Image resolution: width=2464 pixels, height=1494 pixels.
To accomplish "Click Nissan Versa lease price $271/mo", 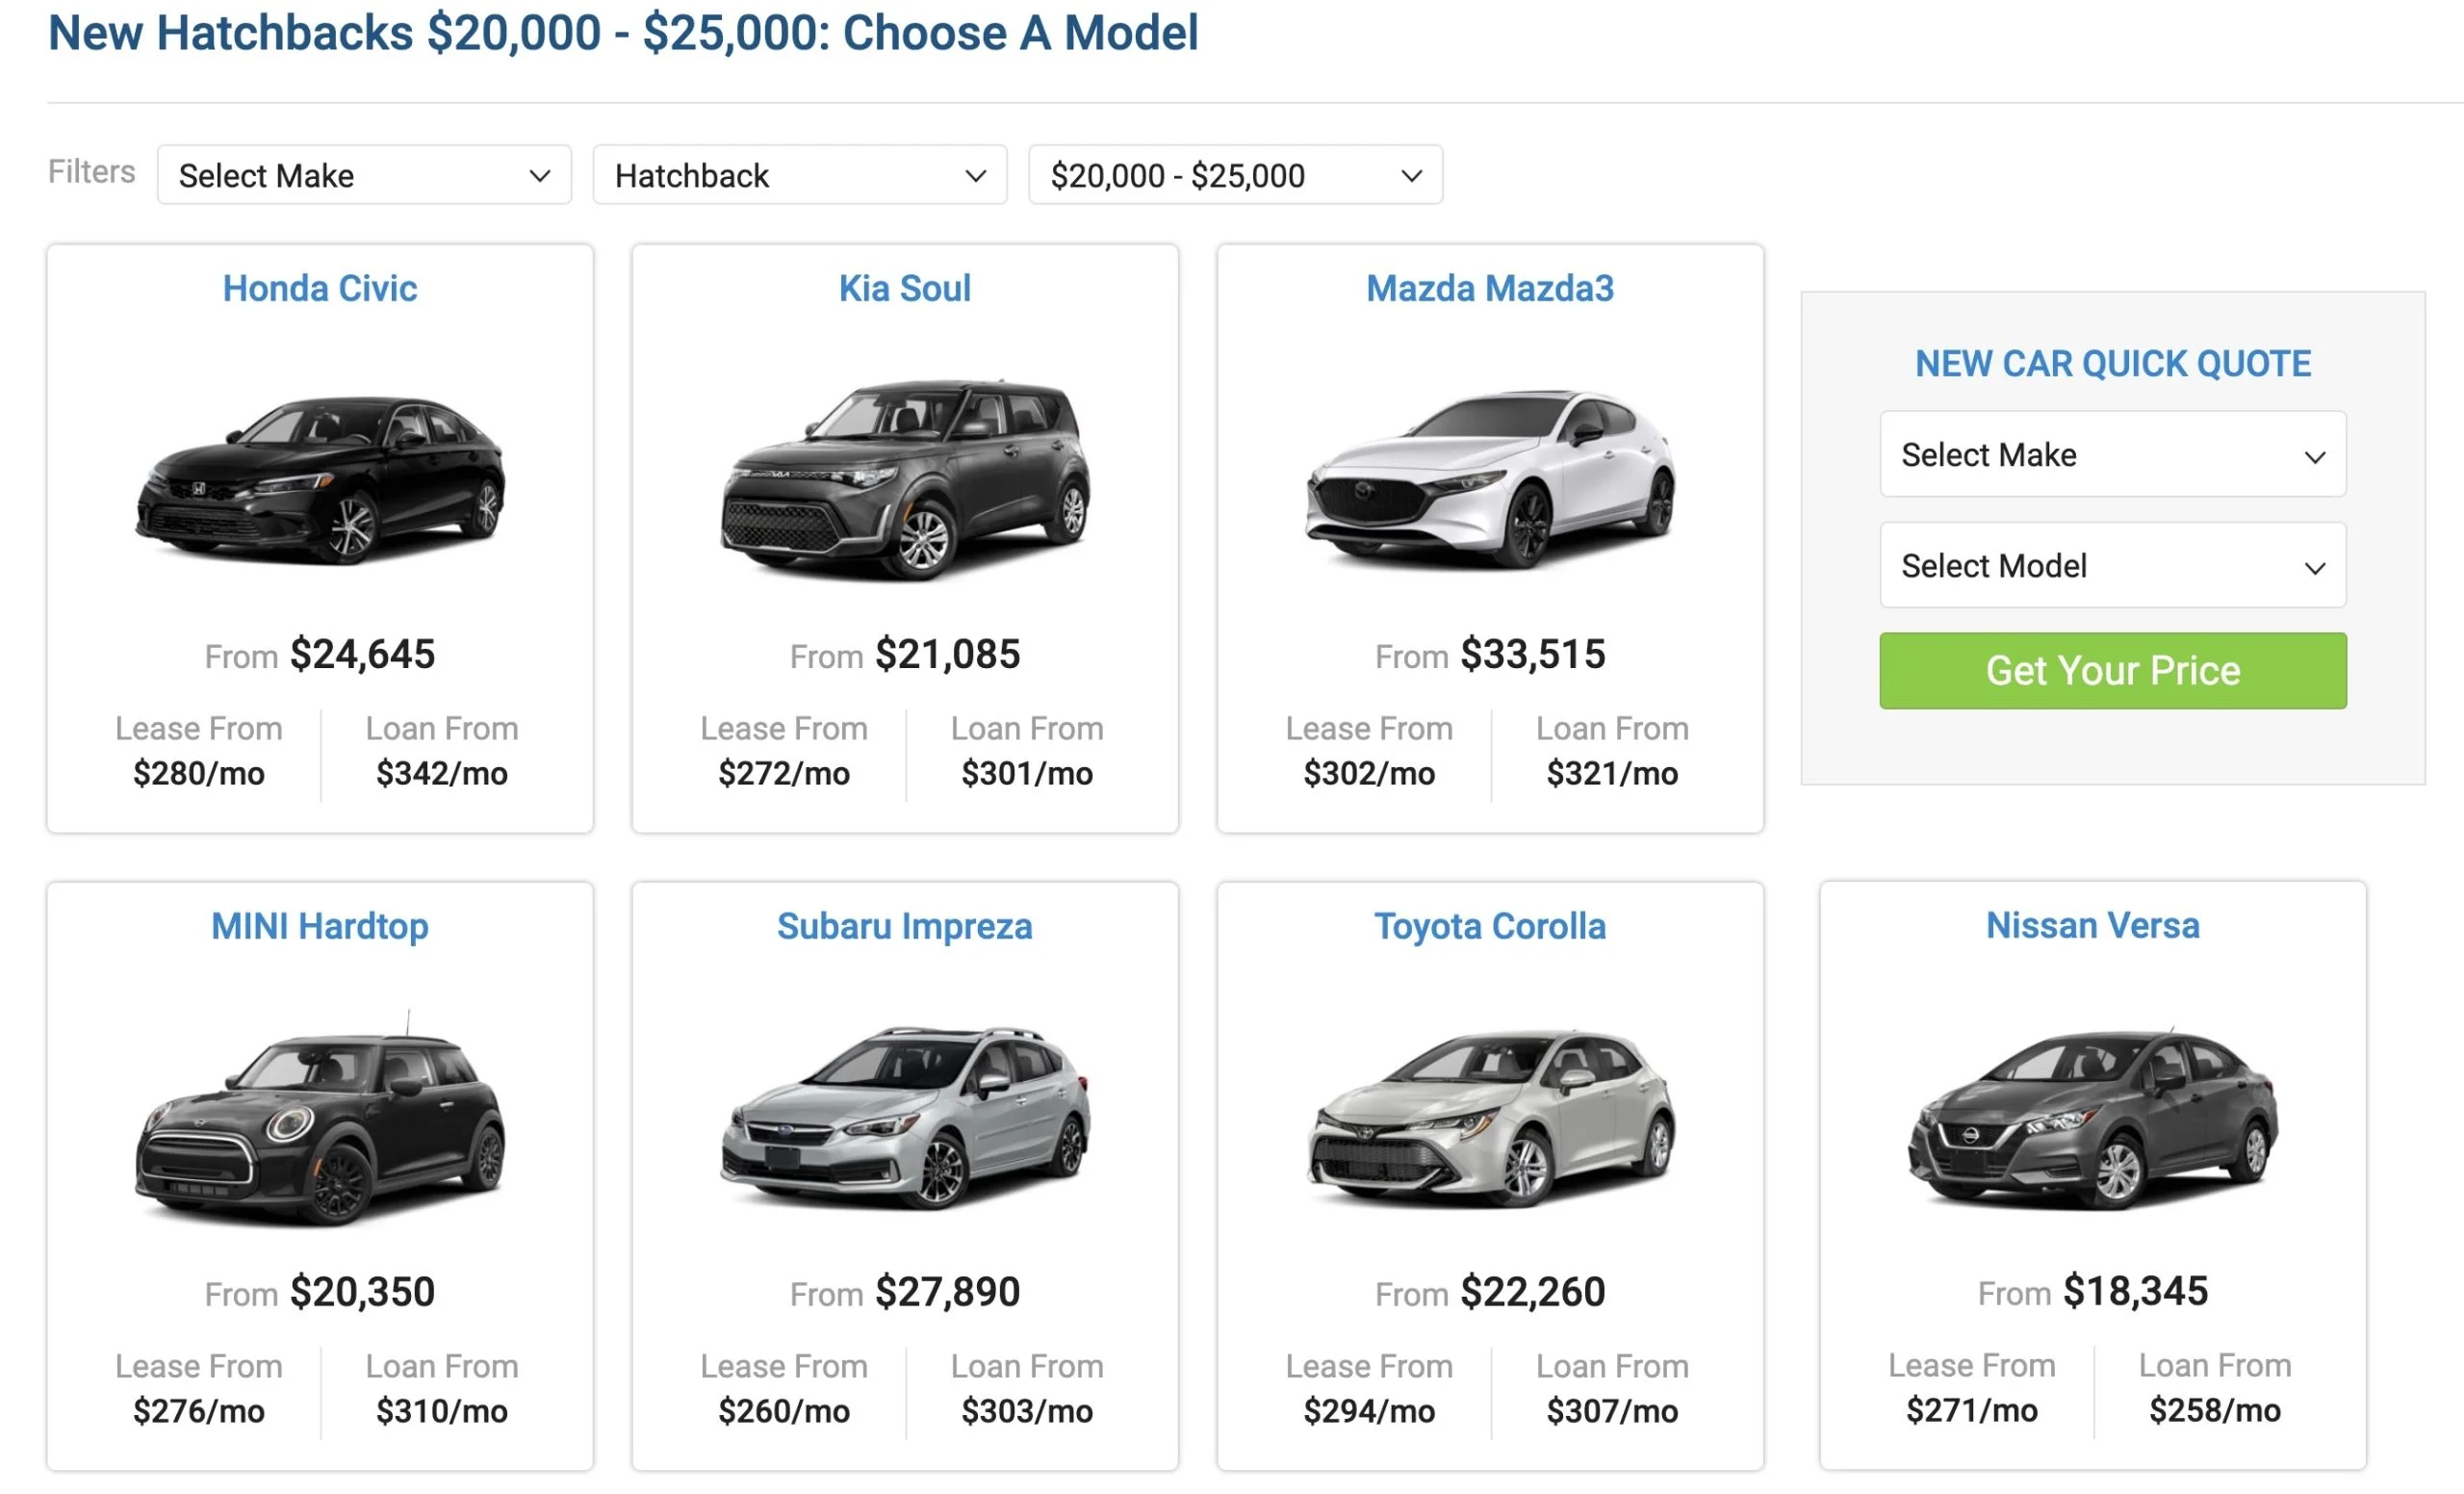I will [1972, 1410].
